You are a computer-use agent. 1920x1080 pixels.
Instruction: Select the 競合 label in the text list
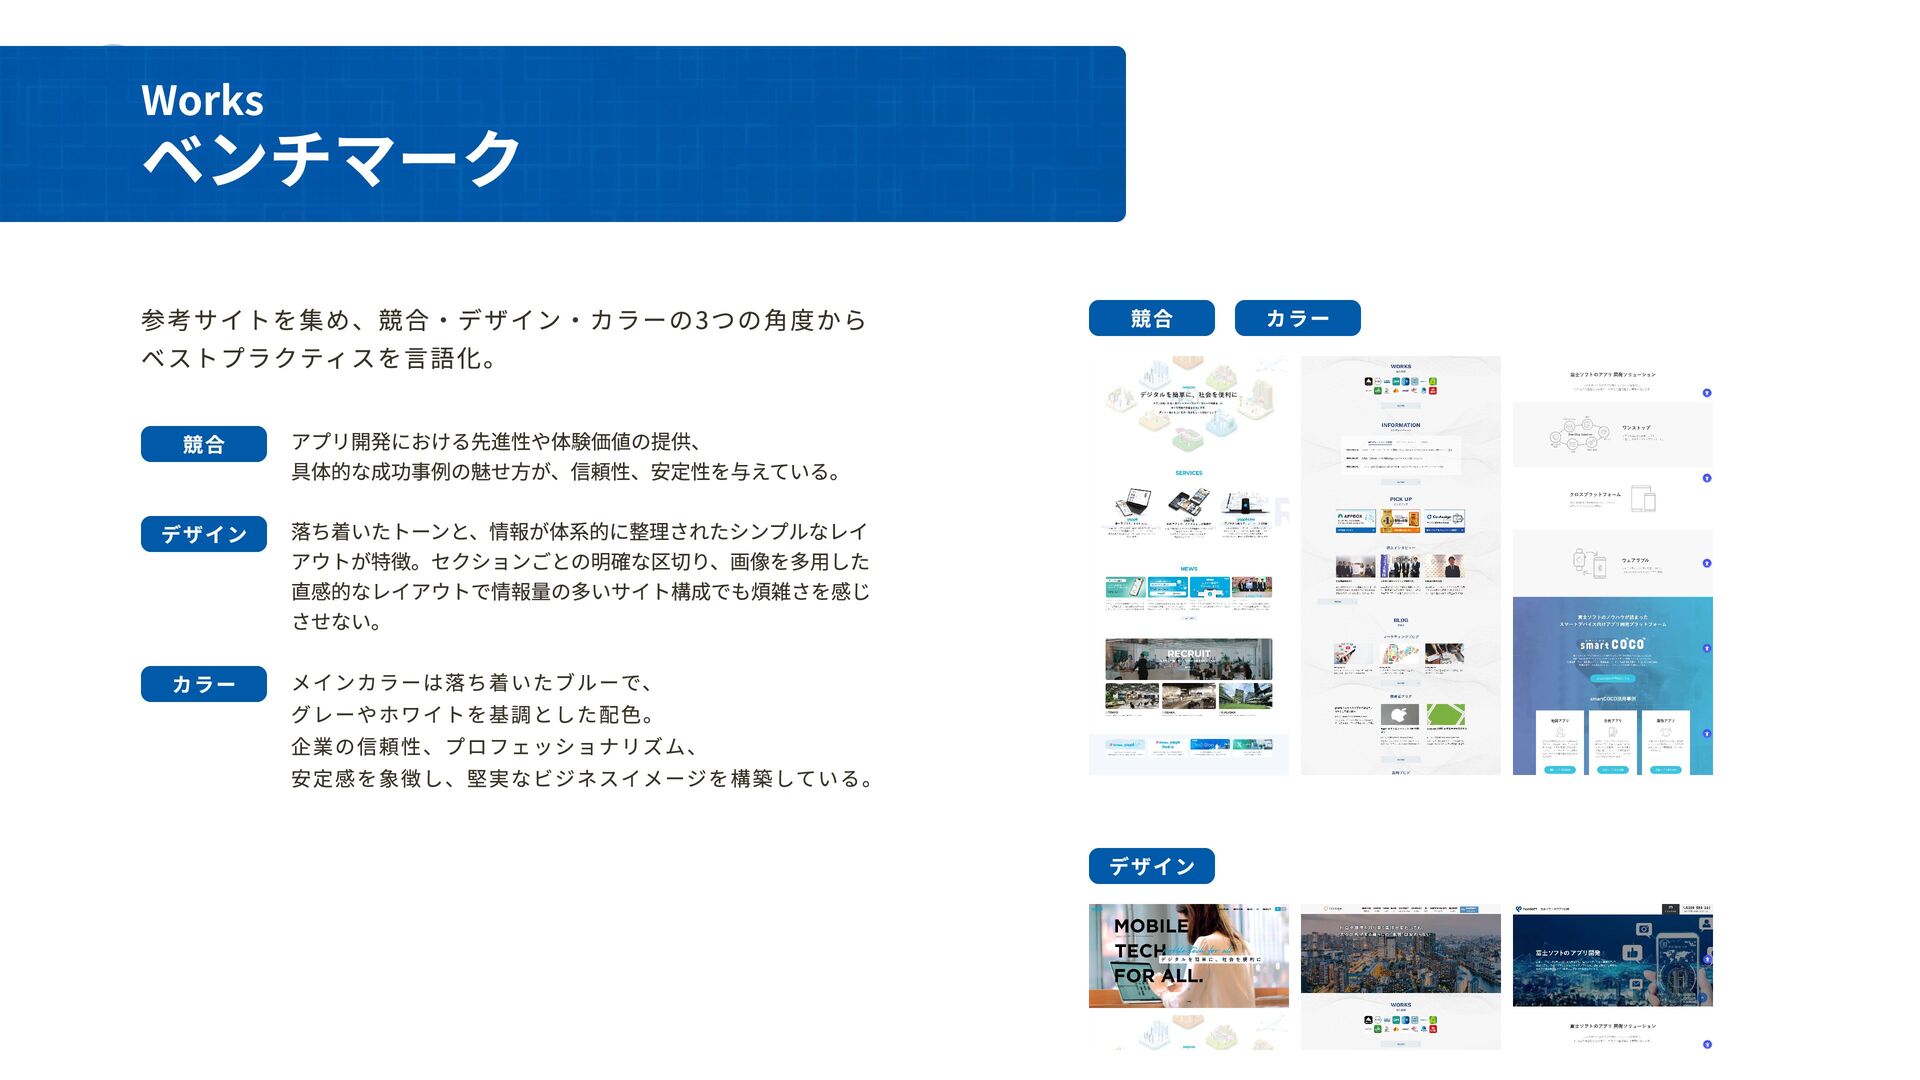(203, 444)
